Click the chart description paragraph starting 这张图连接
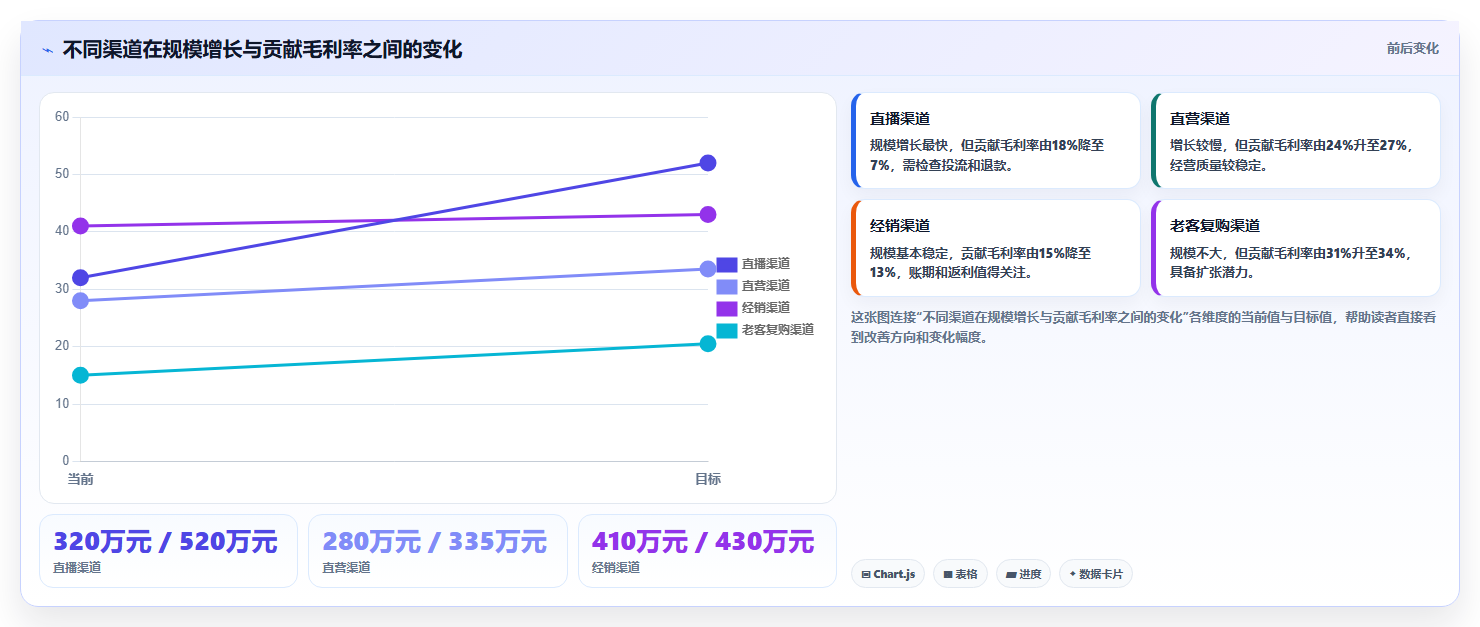Viewport: 1480px width, 627px height. pyautogui.click(x=1144, y=327)
